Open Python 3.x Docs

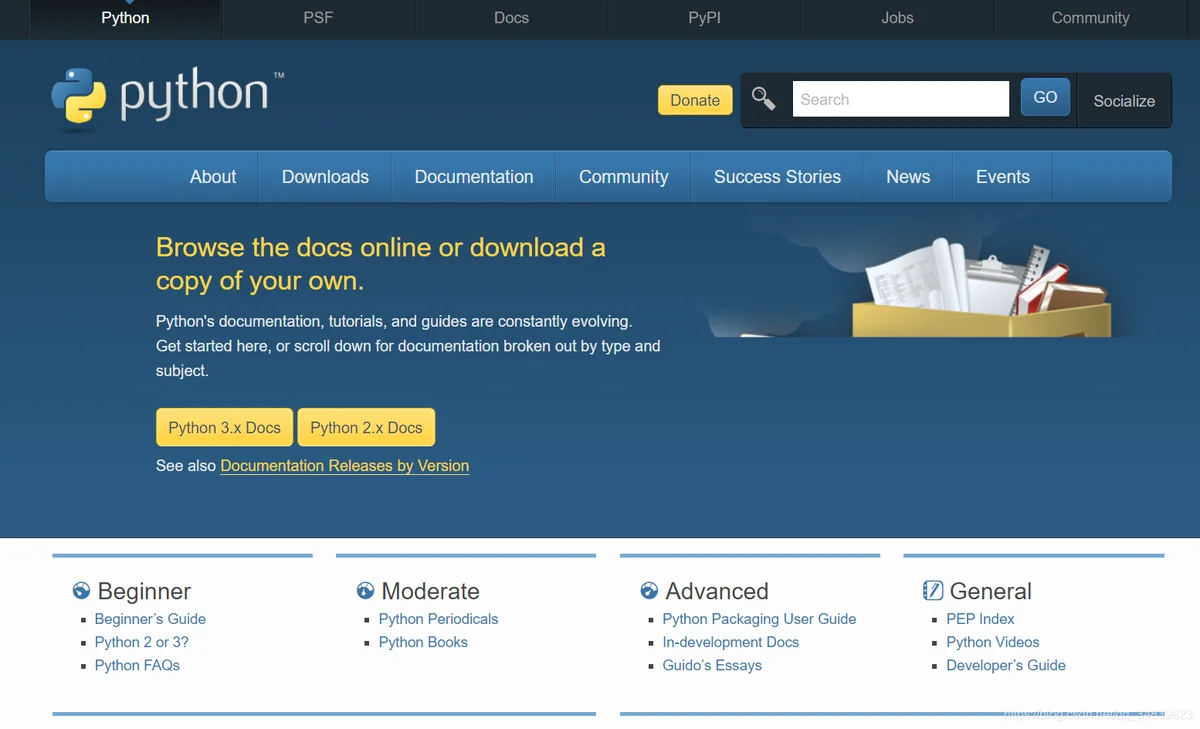click(x=224, y=427)
